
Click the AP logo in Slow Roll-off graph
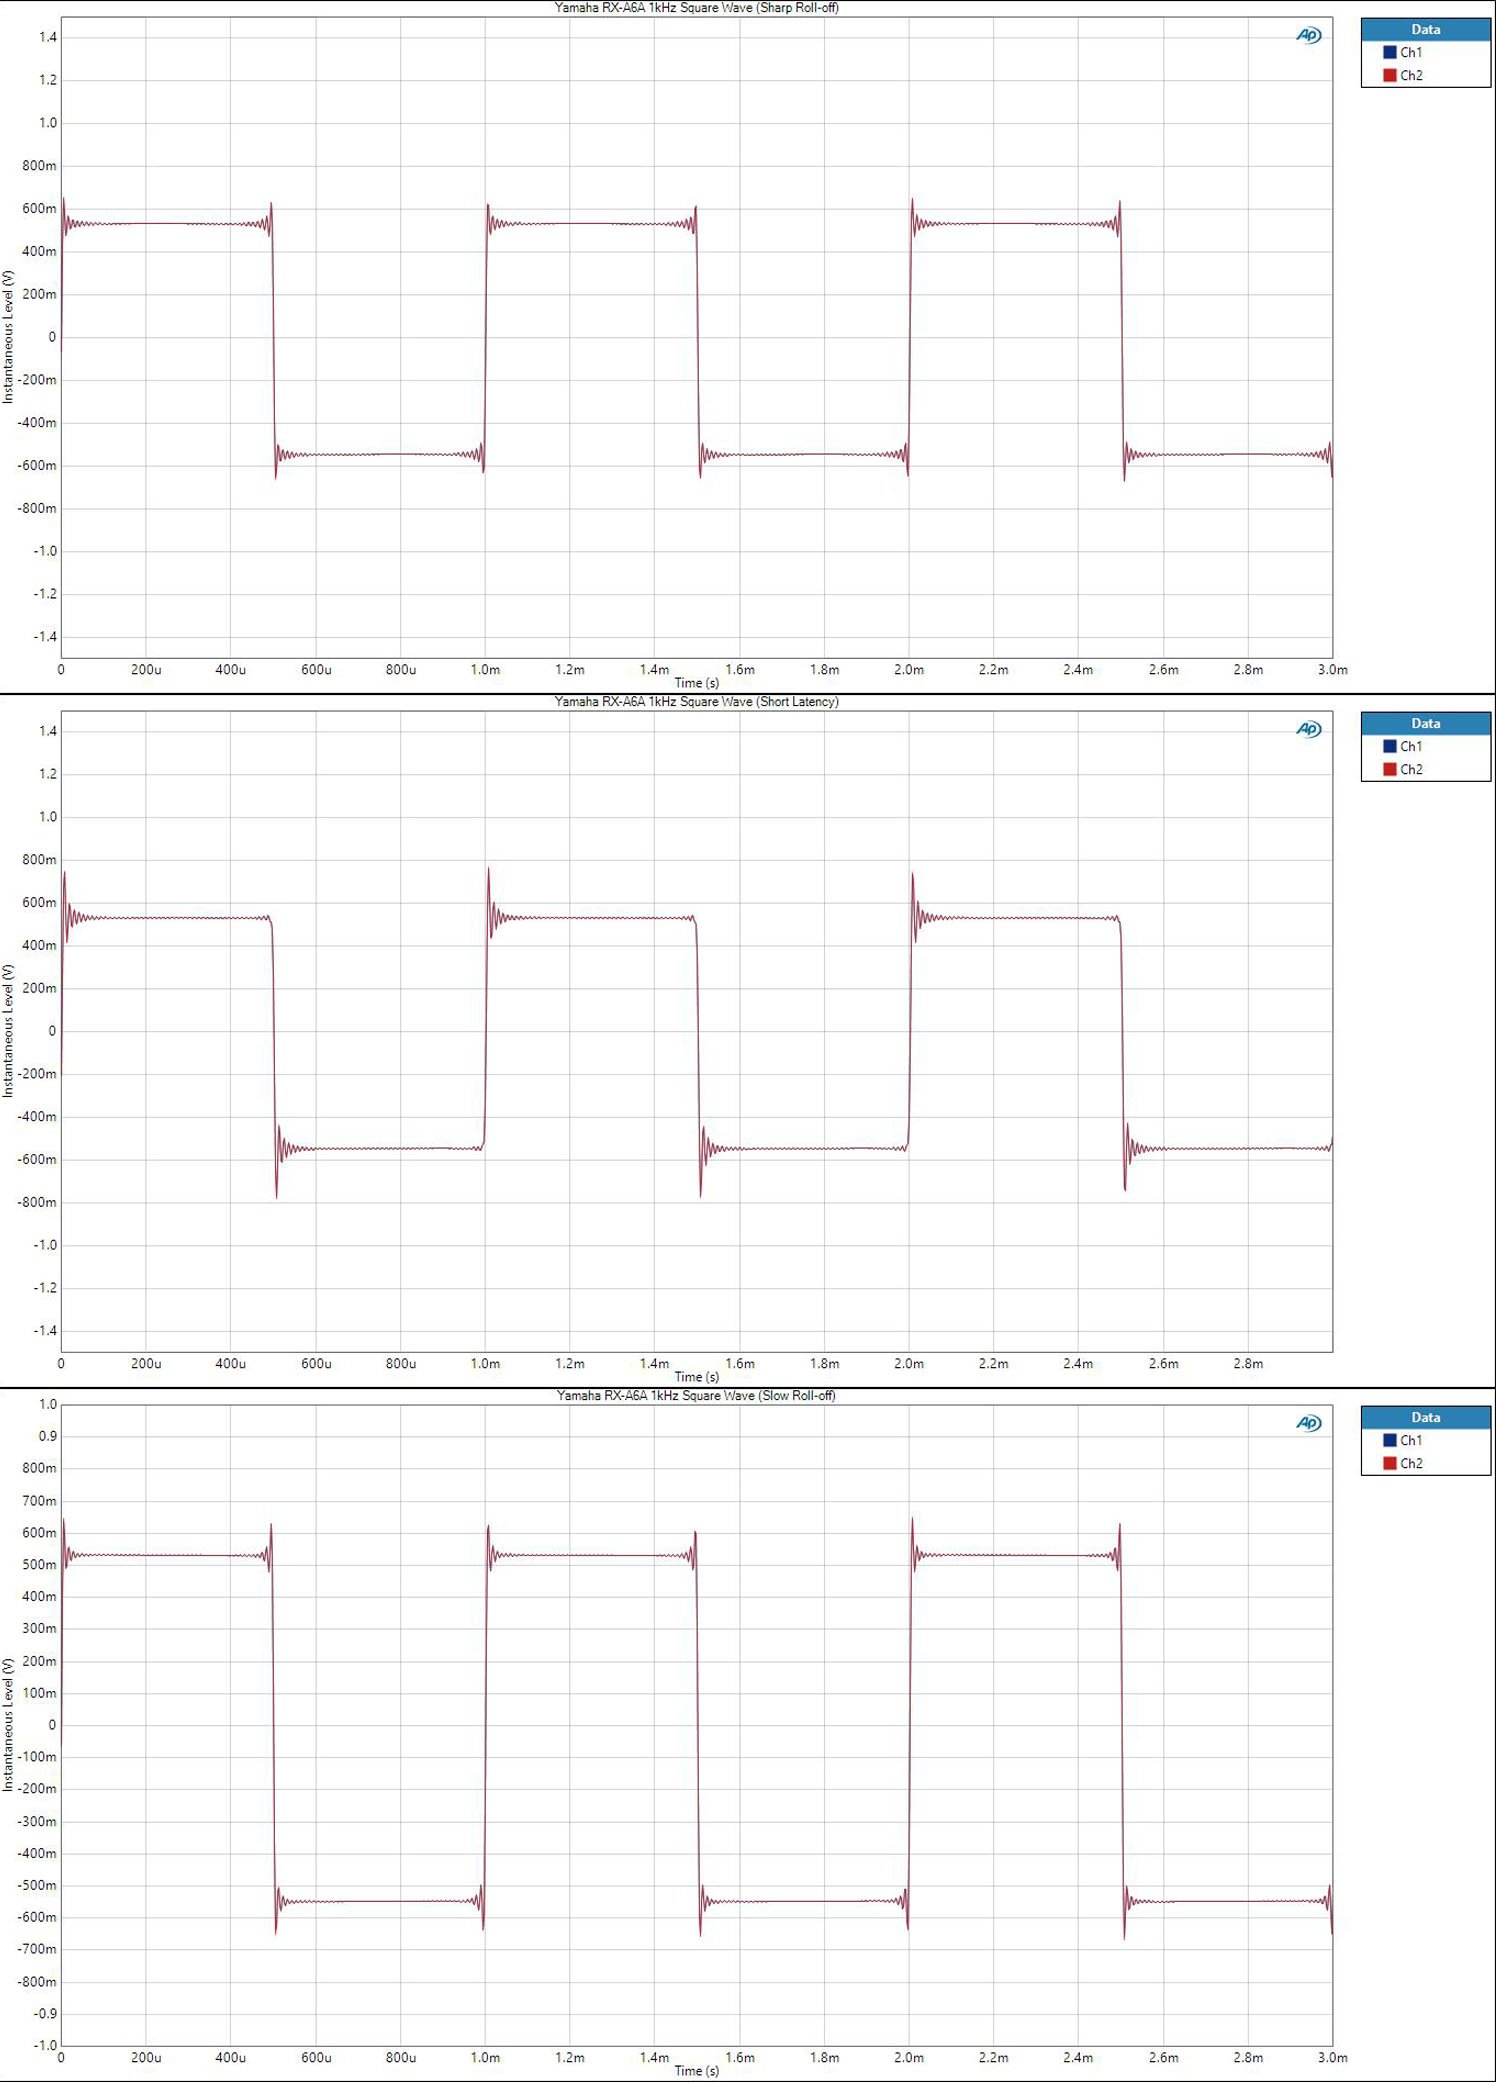[1308, 1424]
